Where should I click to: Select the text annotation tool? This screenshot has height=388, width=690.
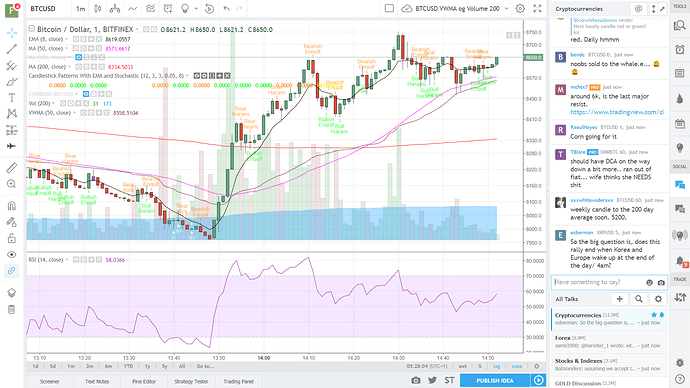[12, 98]
